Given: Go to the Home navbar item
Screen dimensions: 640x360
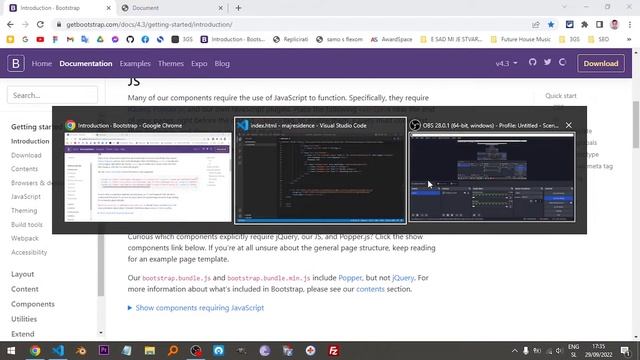Looking at the screenshot, I should pyautogui.click(x=42, y=64).
